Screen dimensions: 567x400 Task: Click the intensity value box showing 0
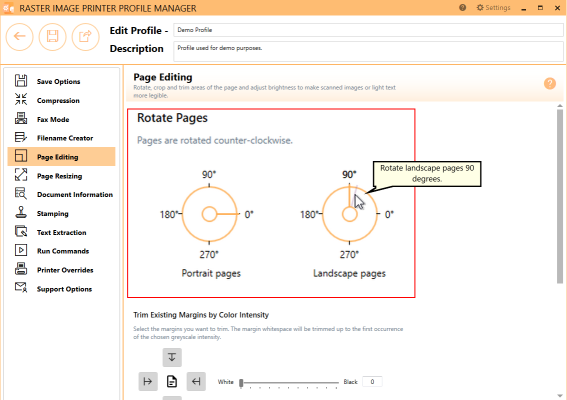coord(372,382)
